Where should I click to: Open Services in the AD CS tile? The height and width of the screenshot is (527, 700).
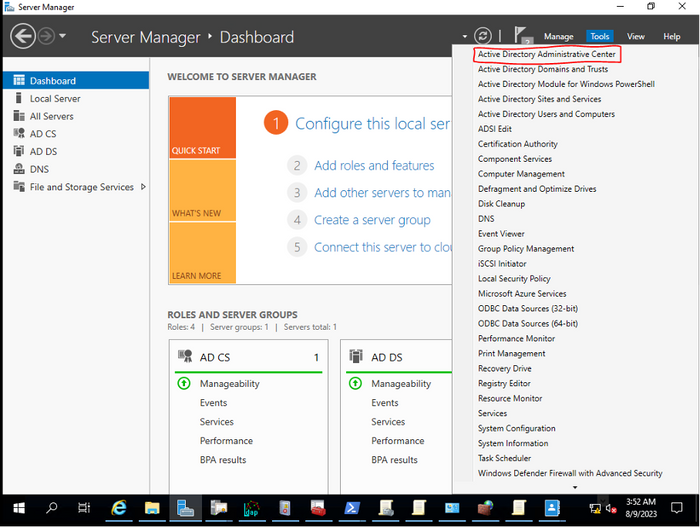217,422
